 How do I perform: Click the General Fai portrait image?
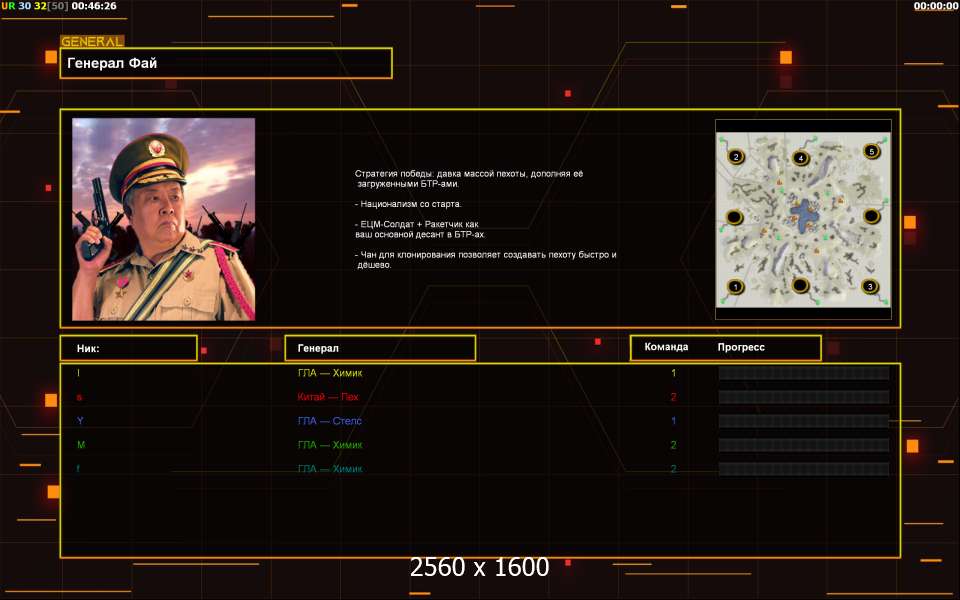coord(163,219)
